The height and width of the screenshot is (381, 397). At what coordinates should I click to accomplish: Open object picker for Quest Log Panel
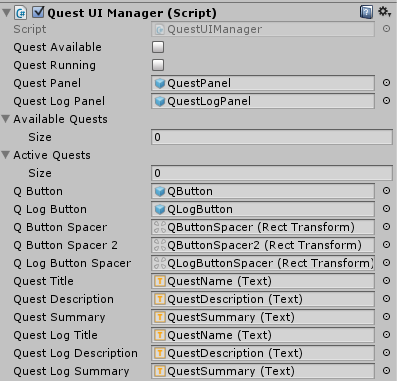[x=386, y=101]
